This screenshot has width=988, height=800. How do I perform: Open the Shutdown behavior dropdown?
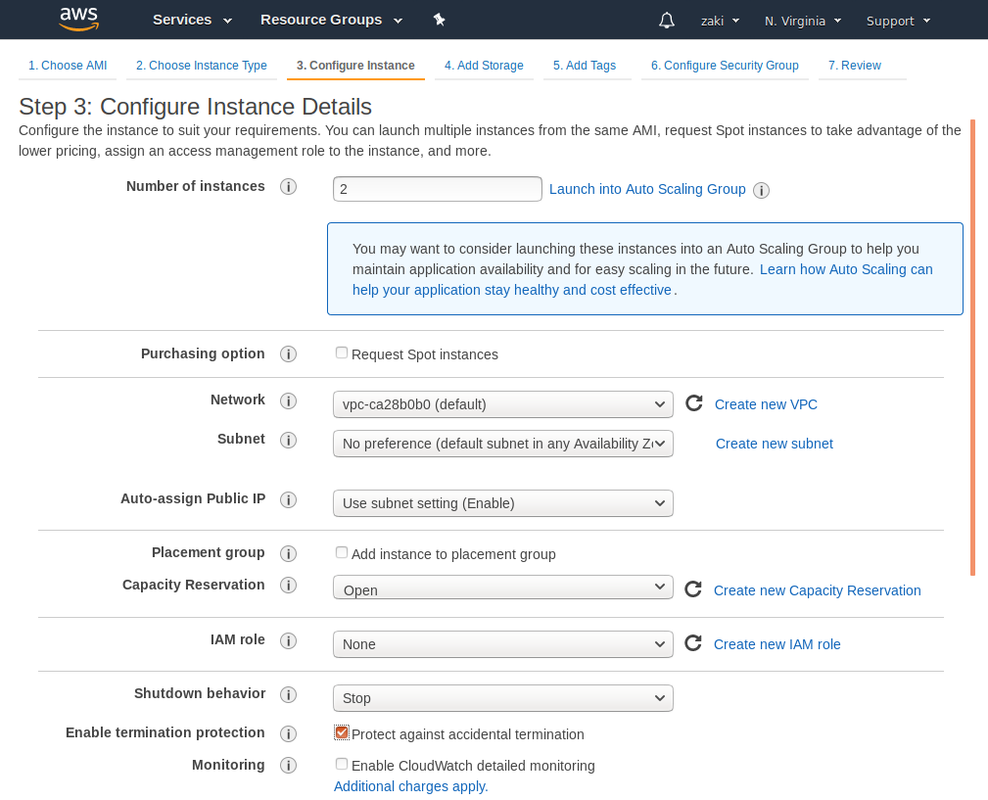[x=503, y=698]
